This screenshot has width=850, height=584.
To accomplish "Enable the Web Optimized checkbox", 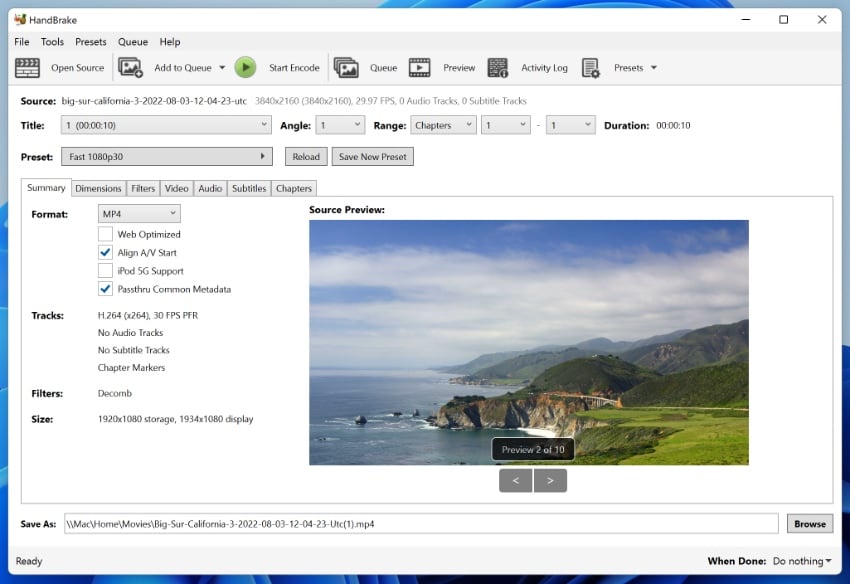I will click(105, 234).
